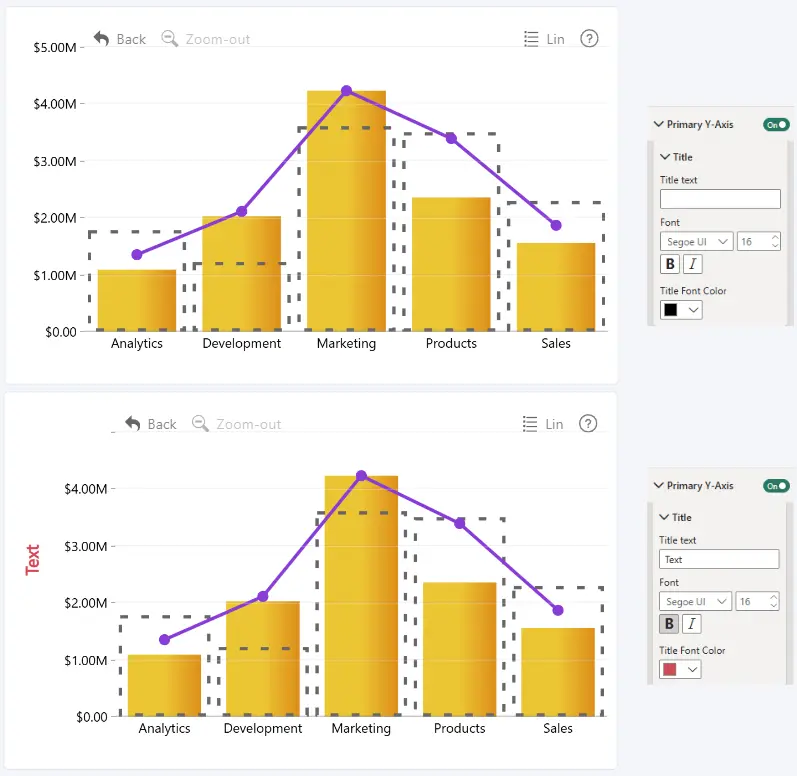Open the help question mark in the bottom chart
This screenshot has width=797, height=776.
(588, 423)
